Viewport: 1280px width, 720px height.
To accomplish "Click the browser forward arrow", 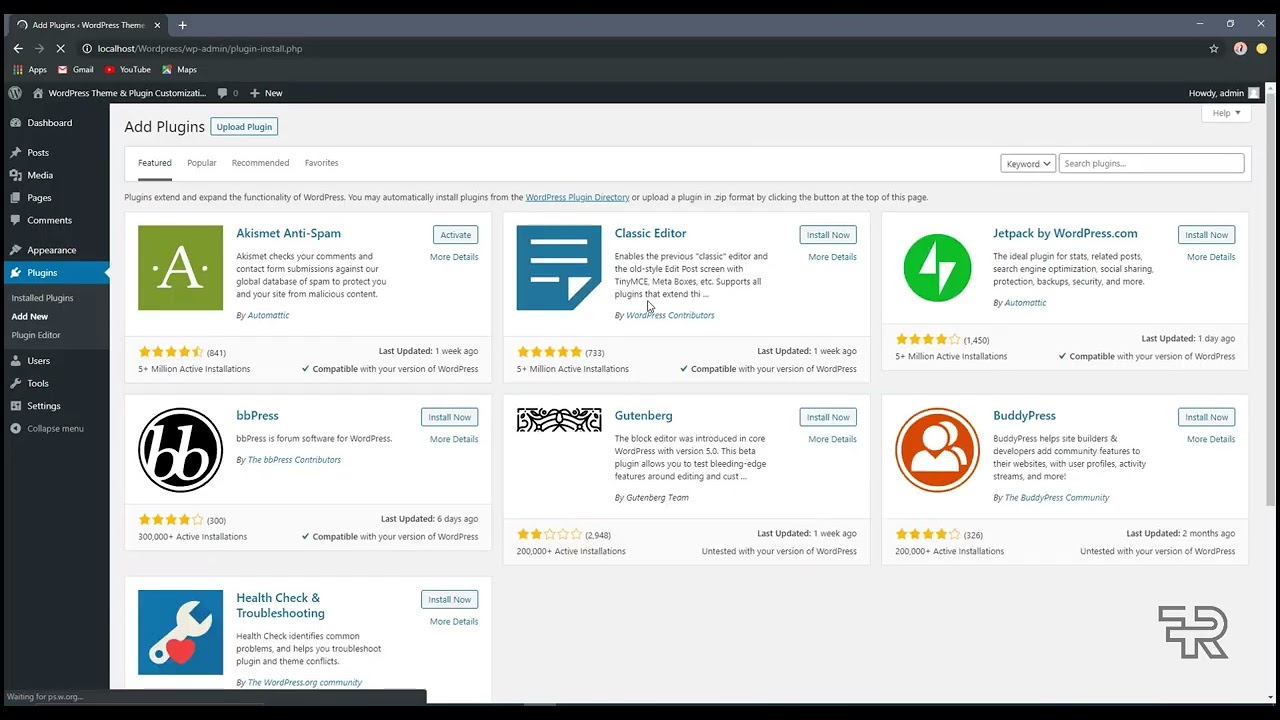I will pyautogui.click(x=39, y=48).
